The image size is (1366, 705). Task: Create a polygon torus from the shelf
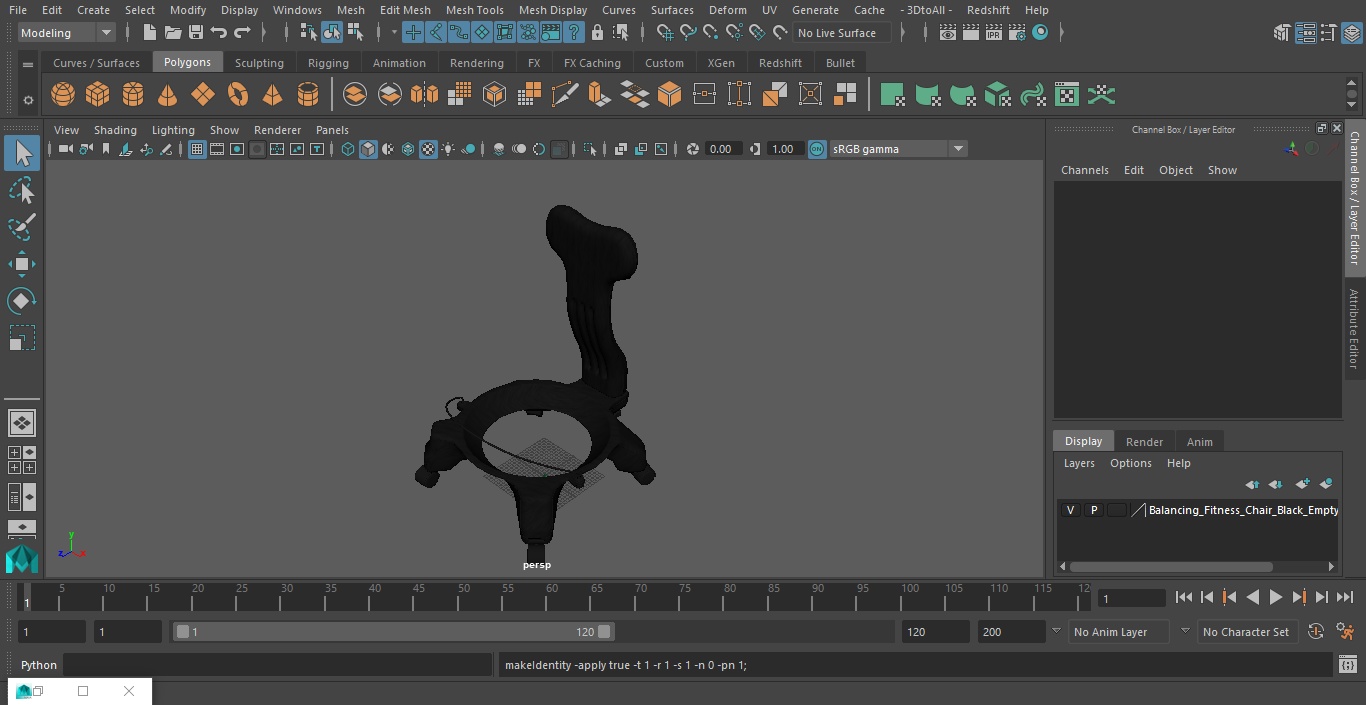click(x=238, y=95)
